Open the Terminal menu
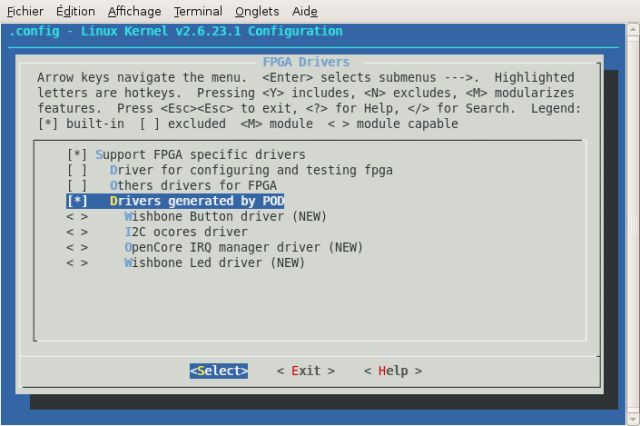 coord(198,11)
